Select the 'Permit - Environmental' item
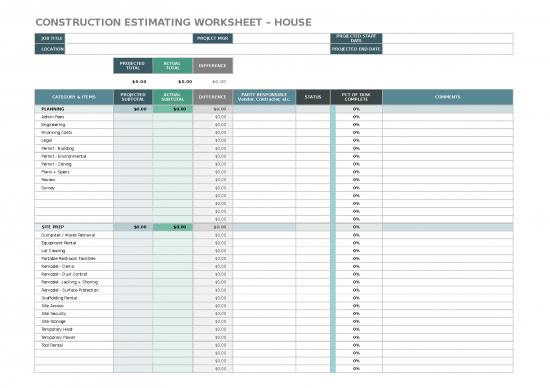This screenshot has width=550, height=388. coord(63,156)
